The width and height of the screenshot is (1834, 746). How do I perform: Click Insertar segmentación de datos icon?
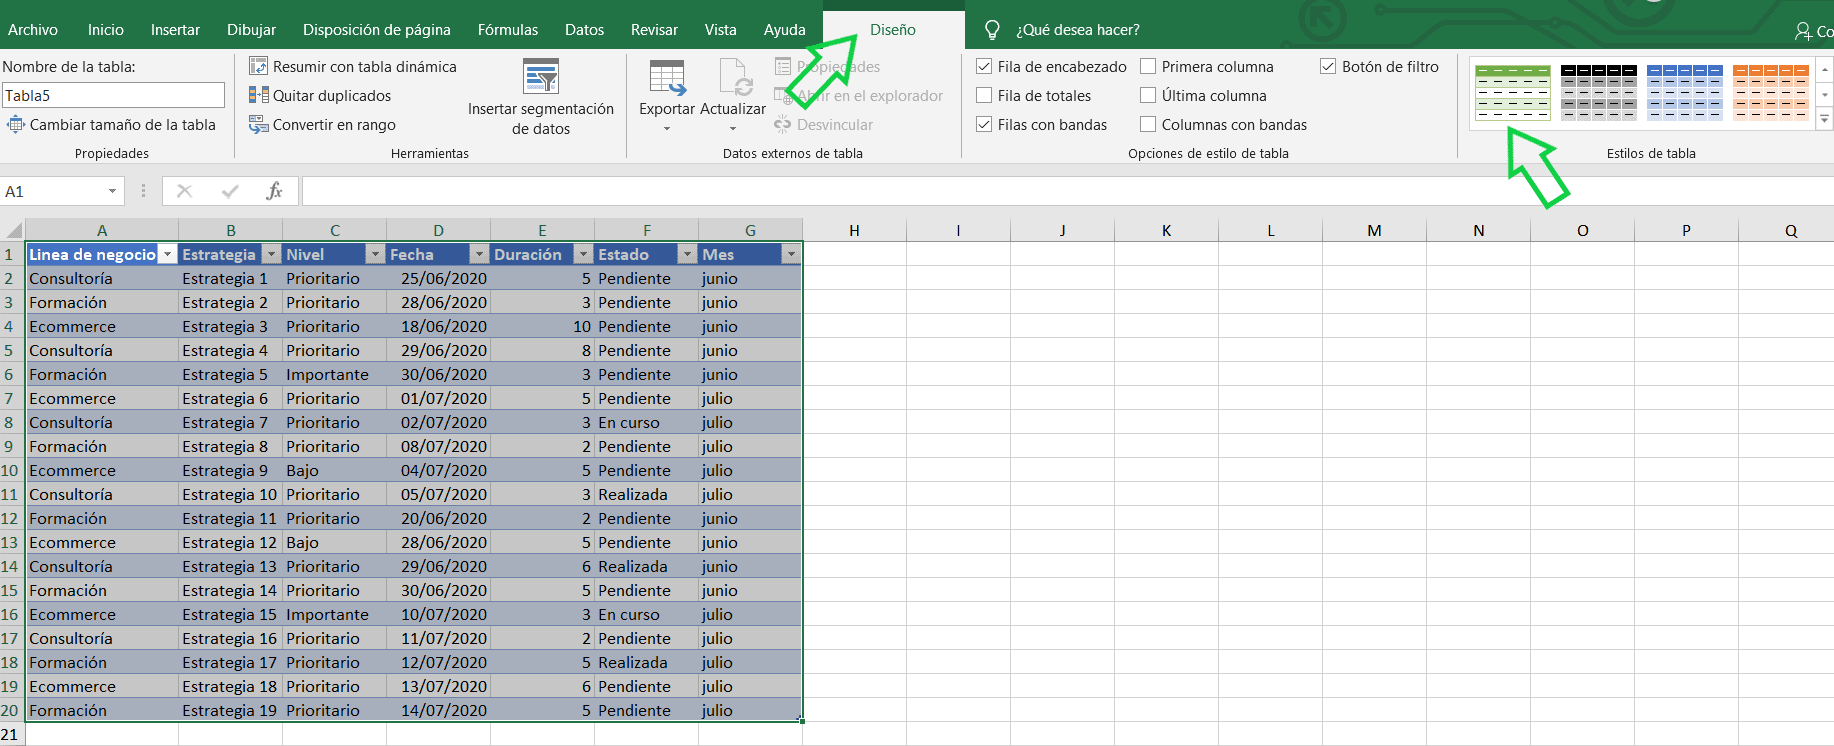pos(541,76)
